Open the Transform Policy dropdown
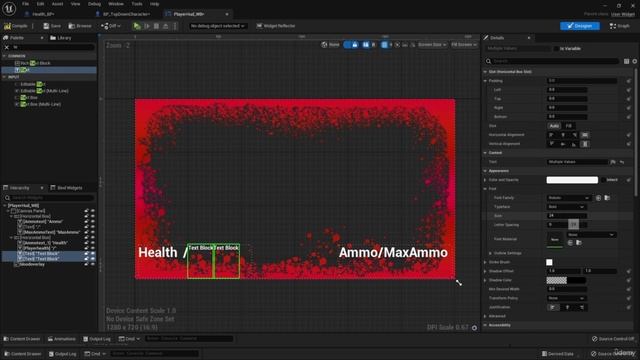640x360 pixels. coord(567,298)
